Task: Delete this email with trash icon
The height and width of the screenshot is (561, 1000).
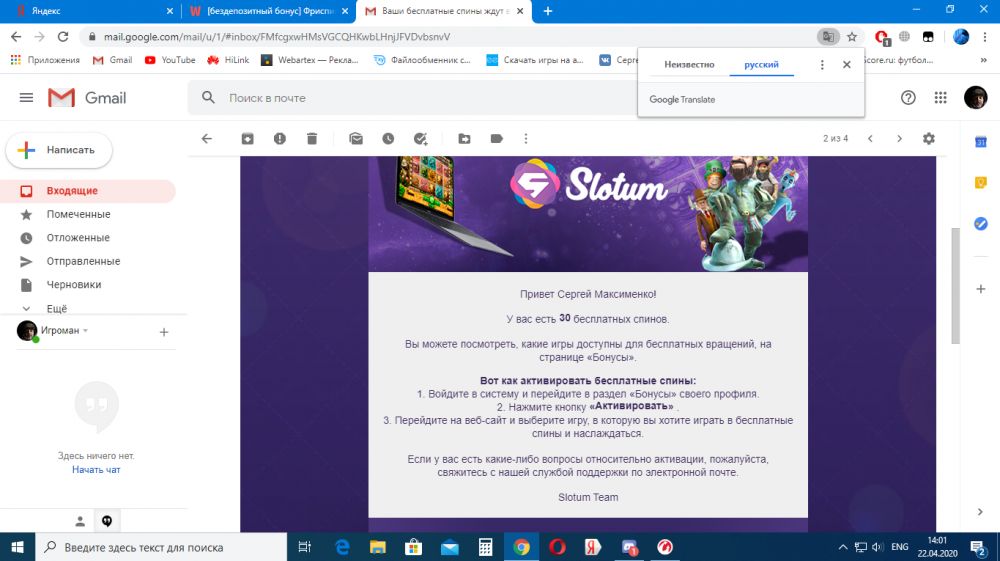Action: click(x=312, y=138)
